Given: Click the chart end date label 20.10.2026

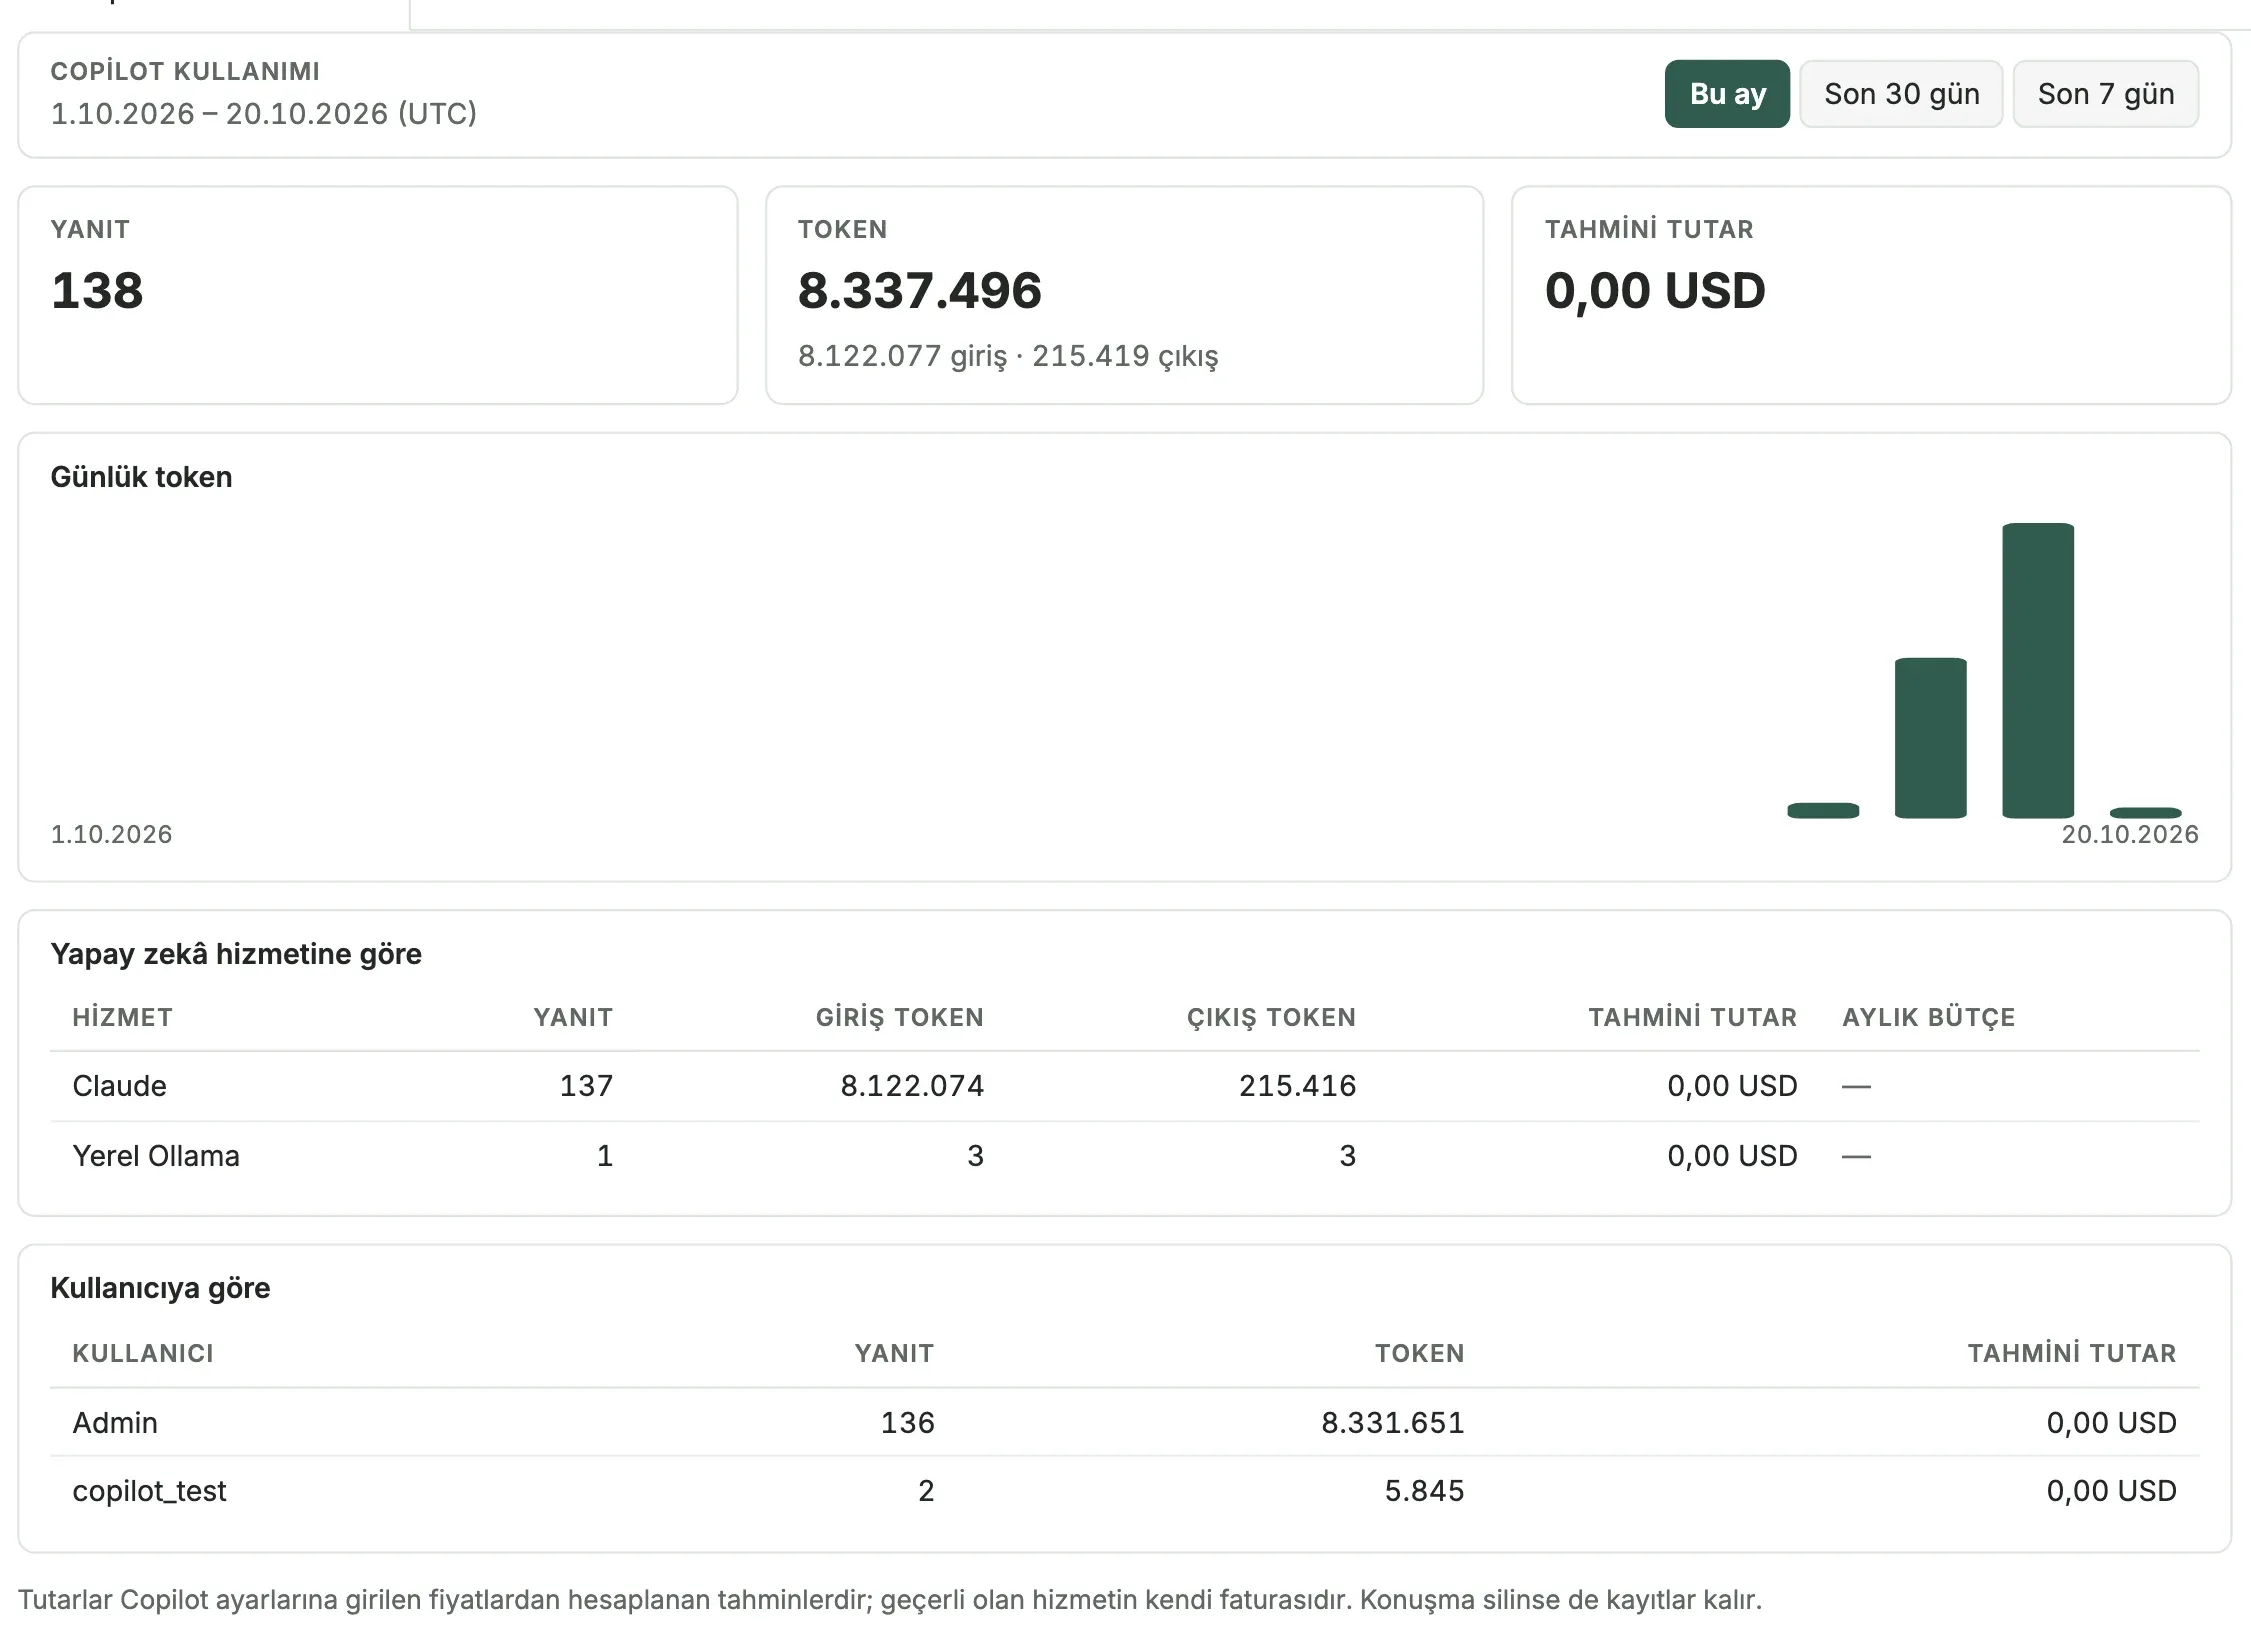Looking at the screenshot, I should click(2130, 835).
